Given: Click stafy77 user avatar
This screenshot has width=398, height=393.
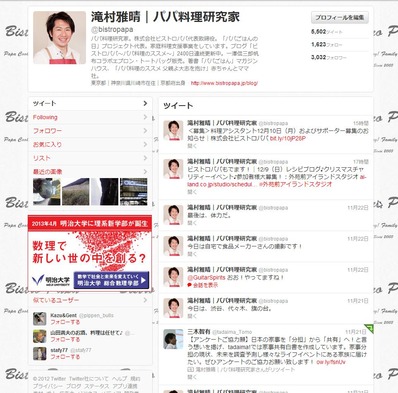Looking at the screenshot, I should [x=40, y=354].
